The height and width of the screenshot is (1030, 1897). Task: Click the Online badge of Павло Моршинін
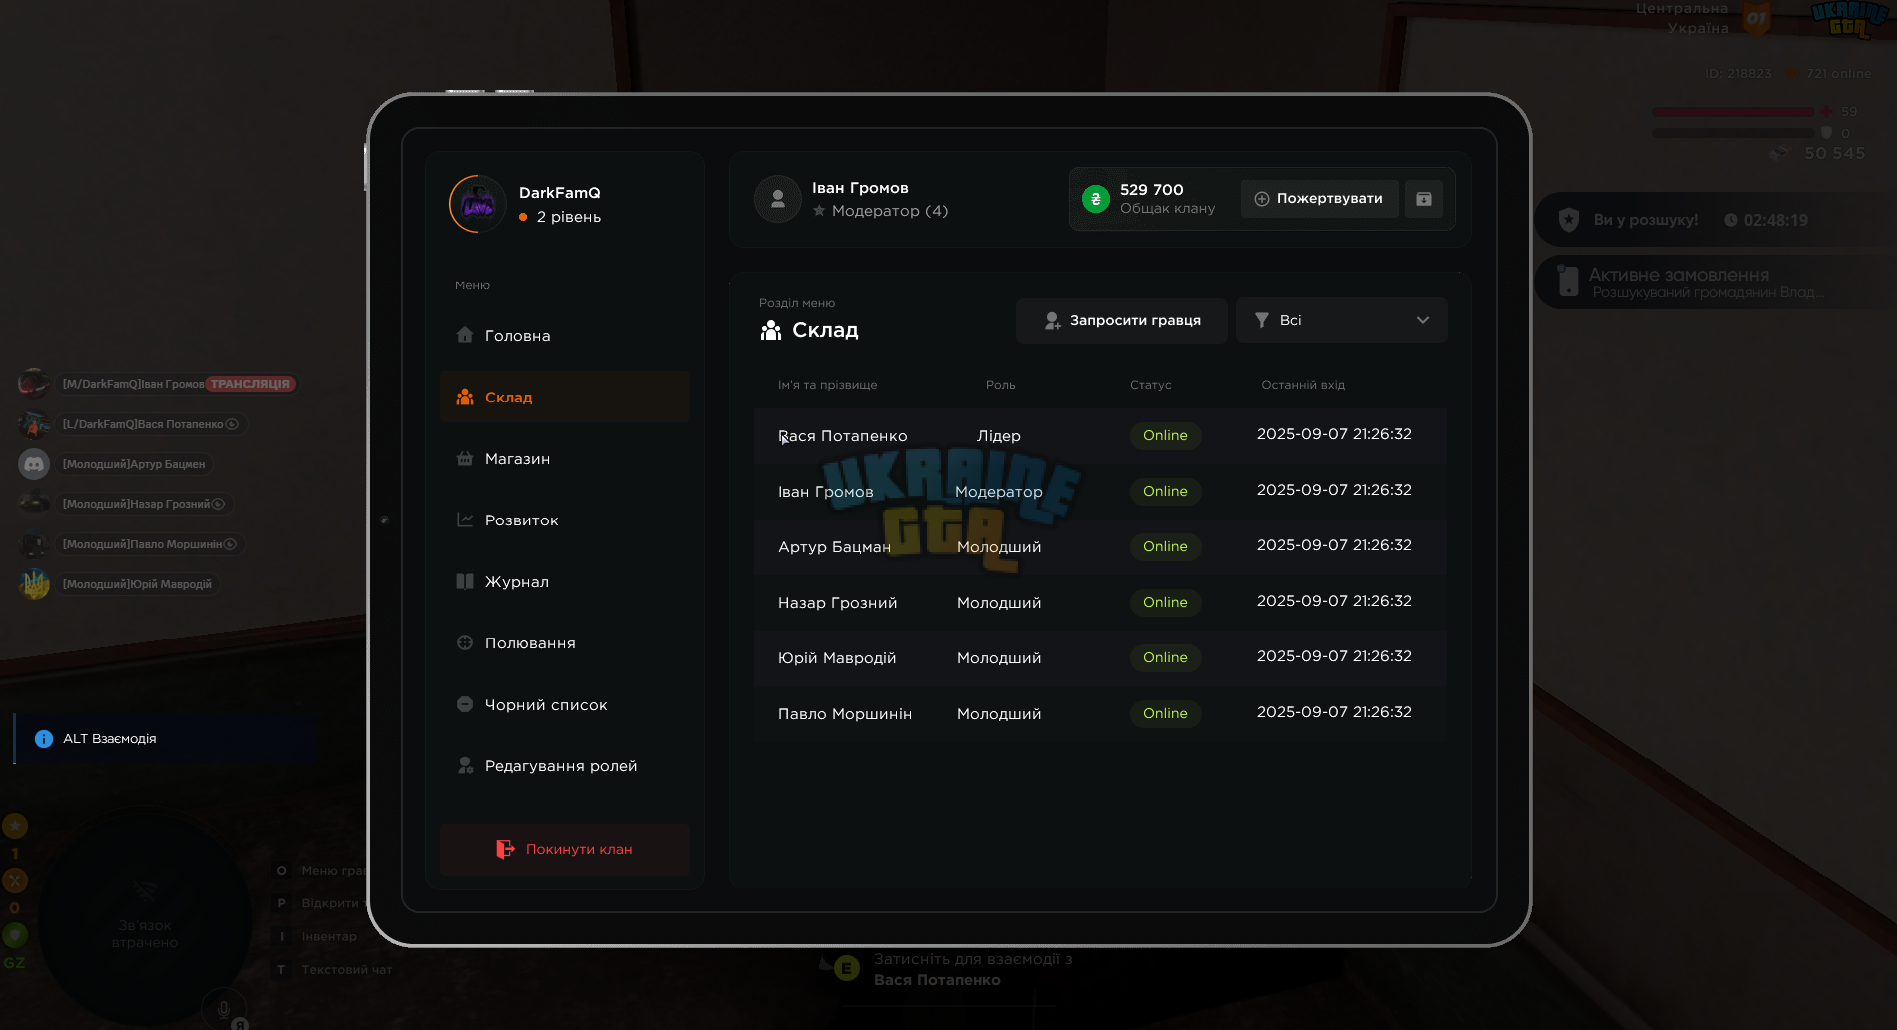point(1165,713)
